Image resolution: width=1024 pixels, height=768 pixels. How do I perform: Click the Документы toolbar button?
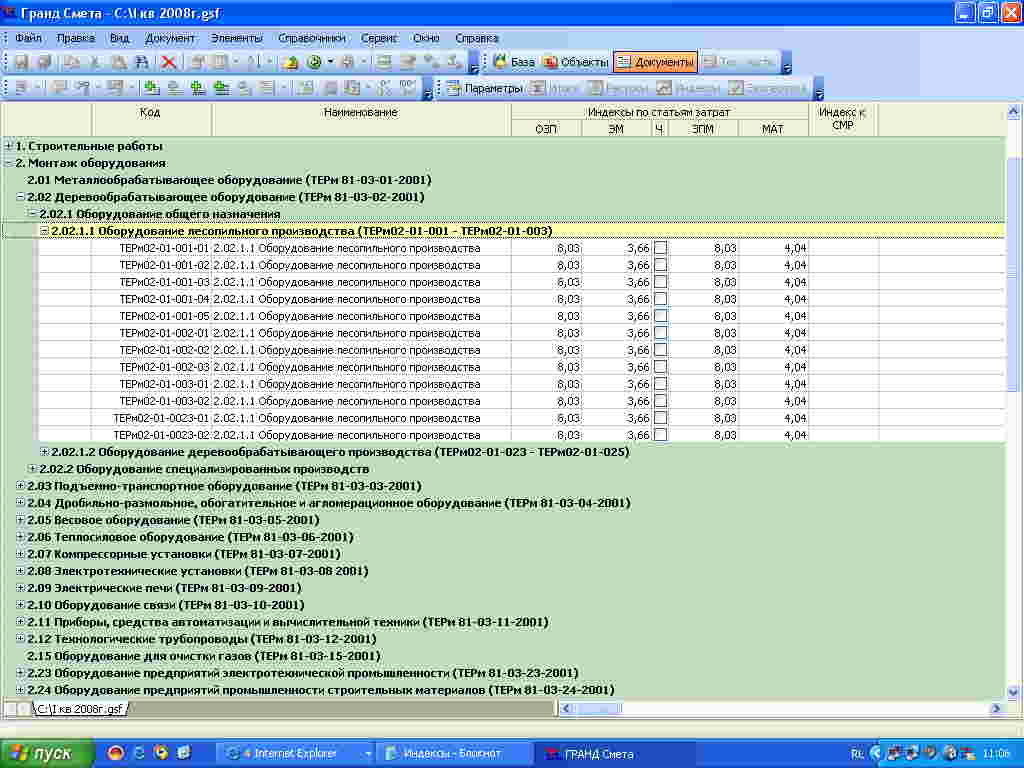point(655,62)
